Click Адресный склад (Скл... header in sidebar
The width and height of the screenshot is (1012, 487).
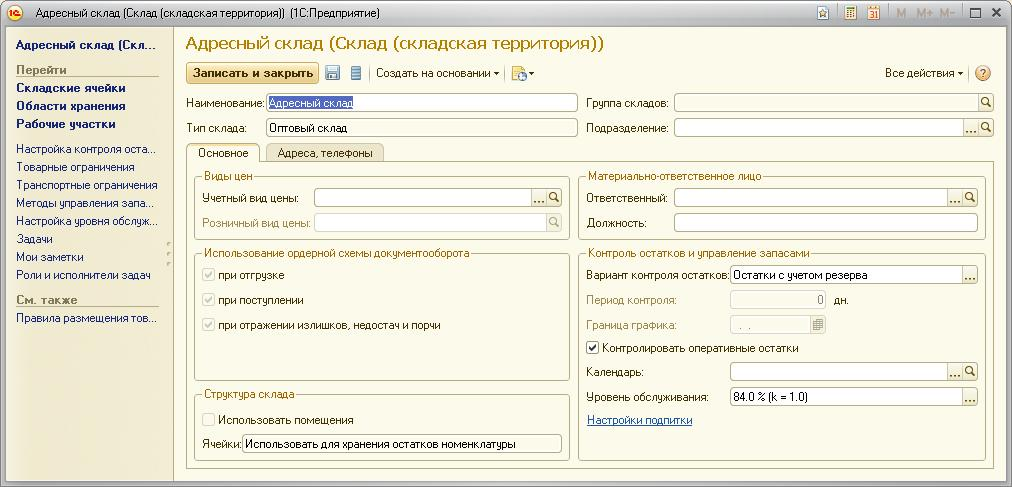86,45
